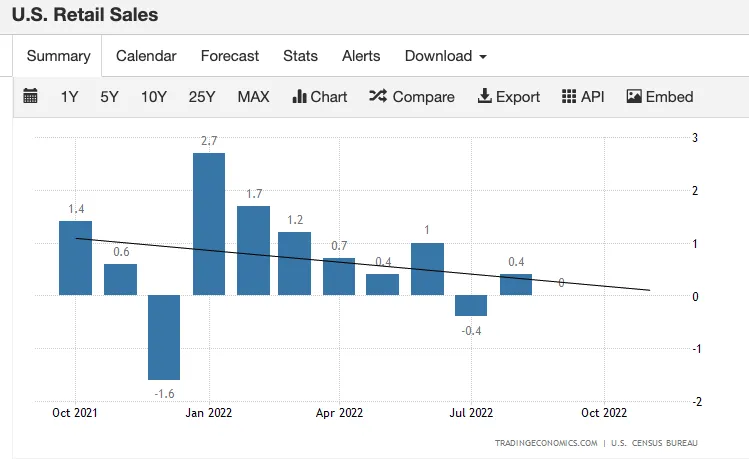The height and width of the screenshot is (459, 749).
Task: Pick the 25Y time range
Action: pyautogui.click(x=202, y=97)
